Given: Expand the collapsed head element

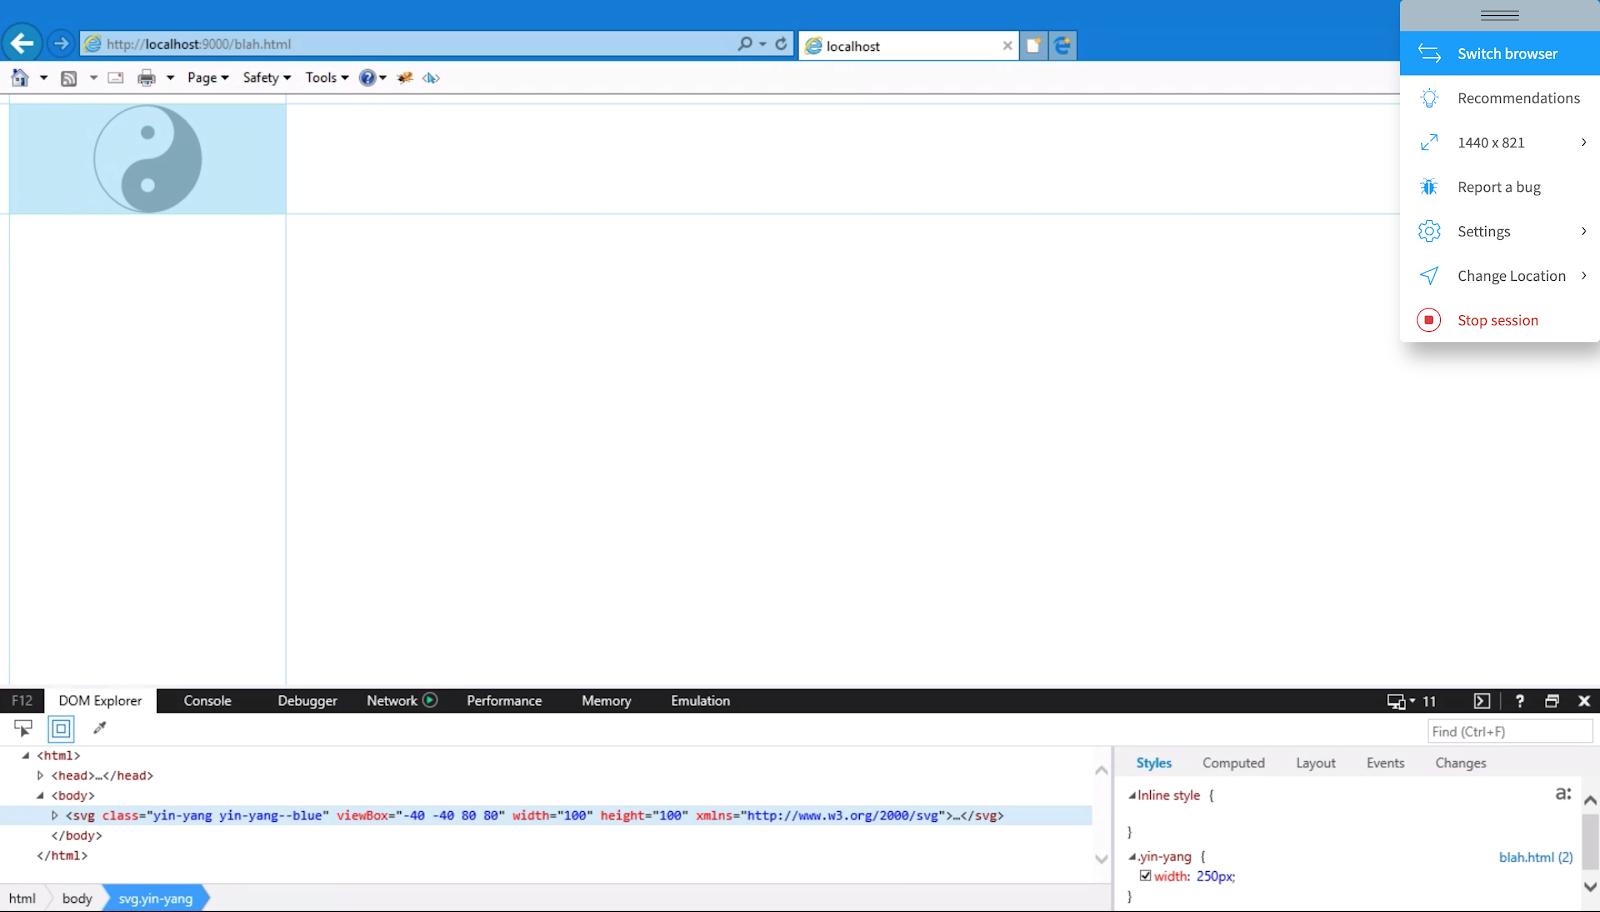Looking at the screenshot, I should pyautogui.click(x=40, y=775).
